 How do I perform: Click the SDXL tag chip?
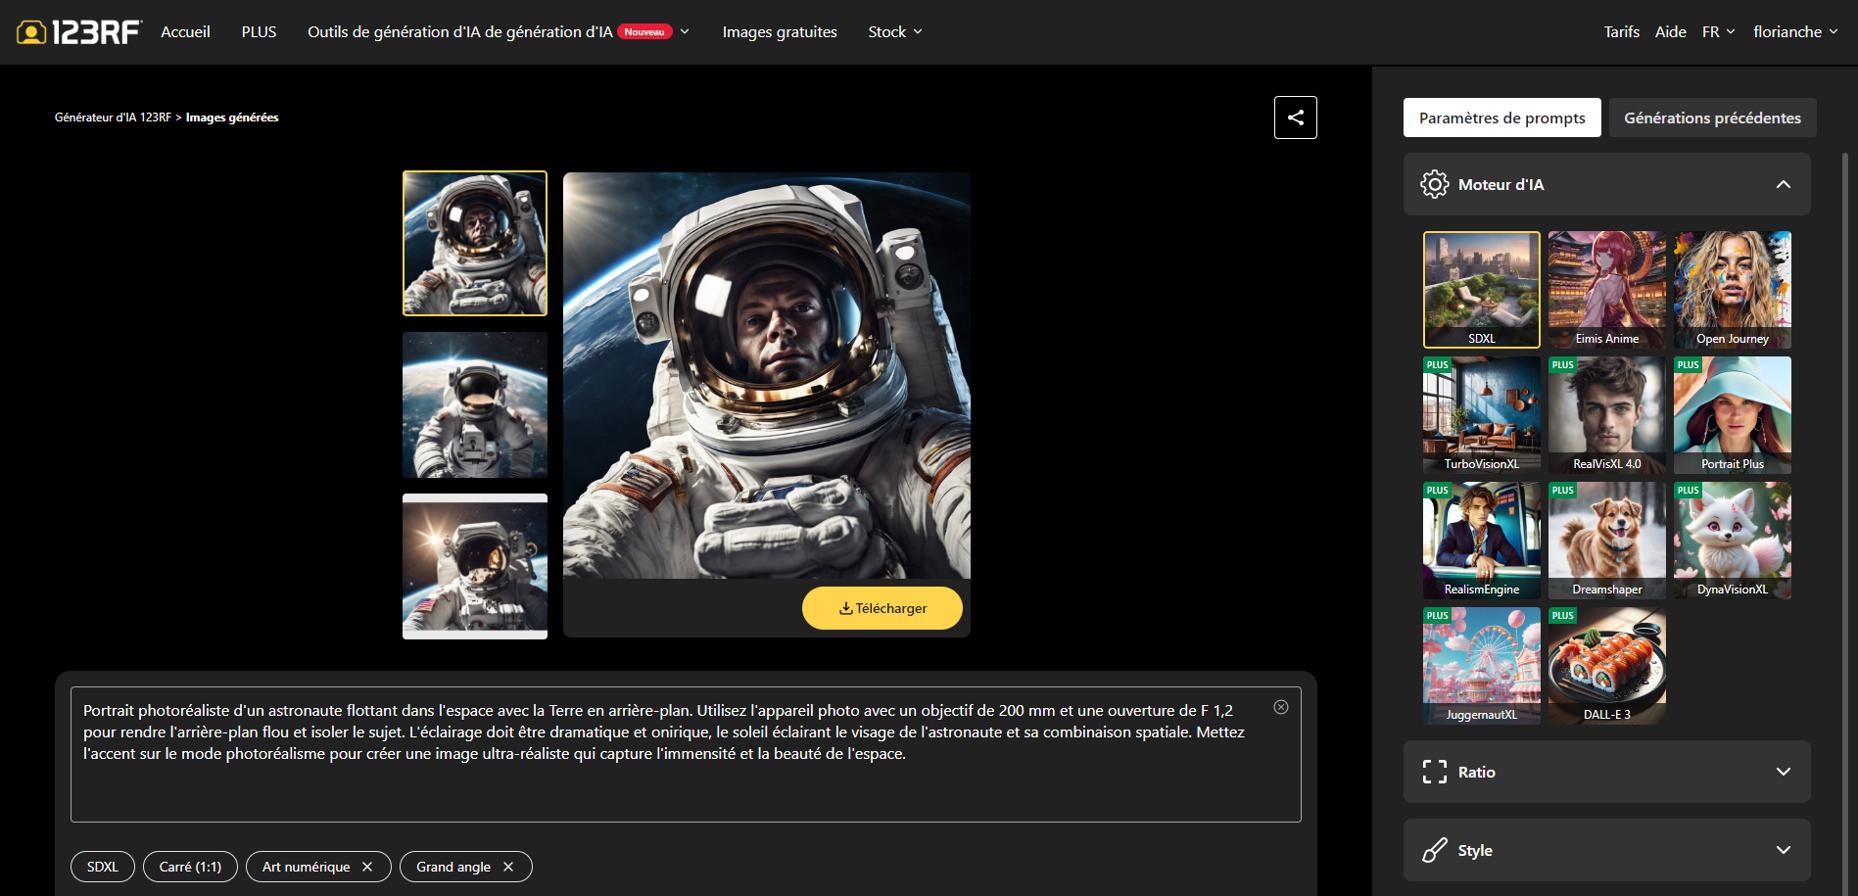tap(102, 867)
